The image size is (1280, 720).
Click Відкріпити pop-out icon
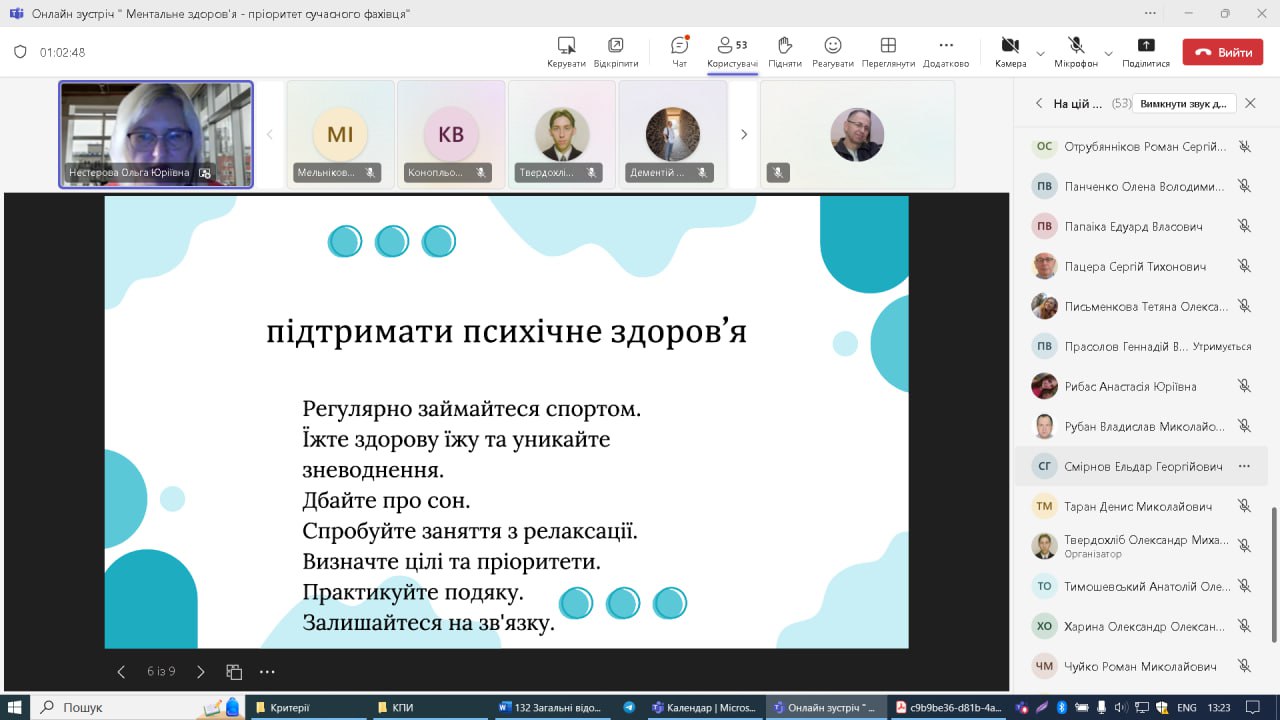coord(615,51)
